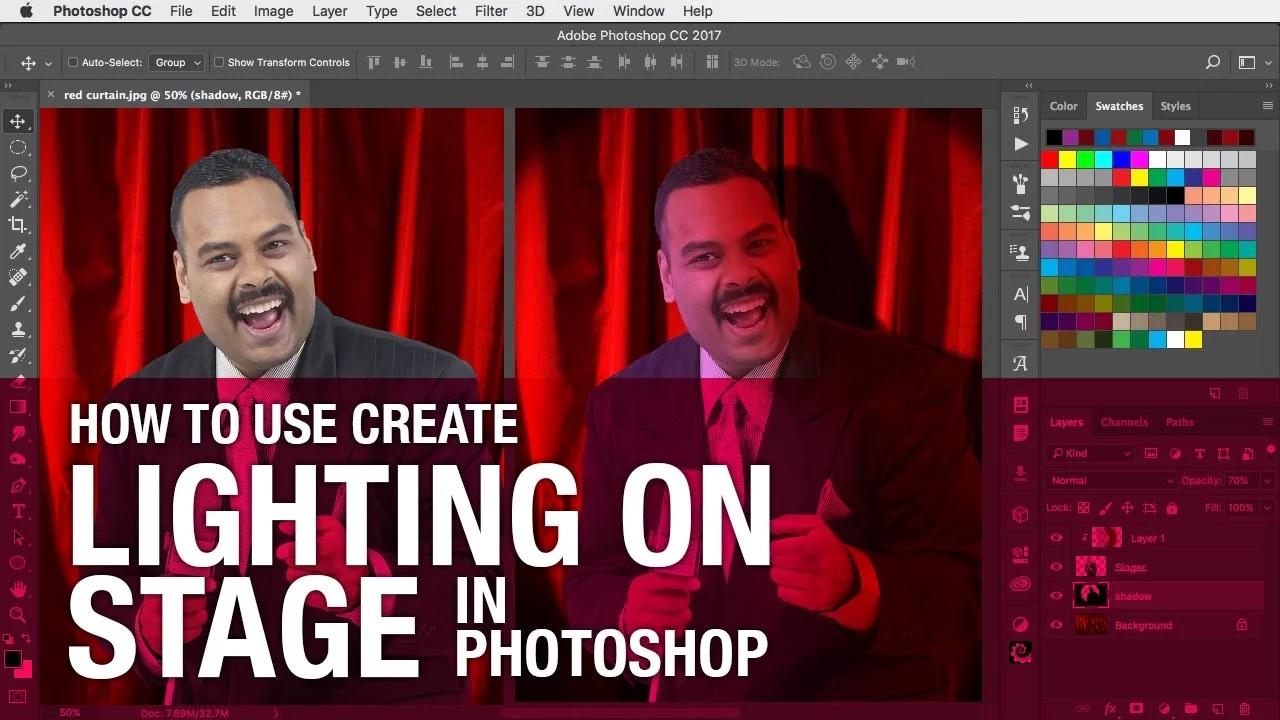Screen dimensions: 1280x720
Task: Hide the Layer 1 layer
Action: click(x=1056, y=538)
